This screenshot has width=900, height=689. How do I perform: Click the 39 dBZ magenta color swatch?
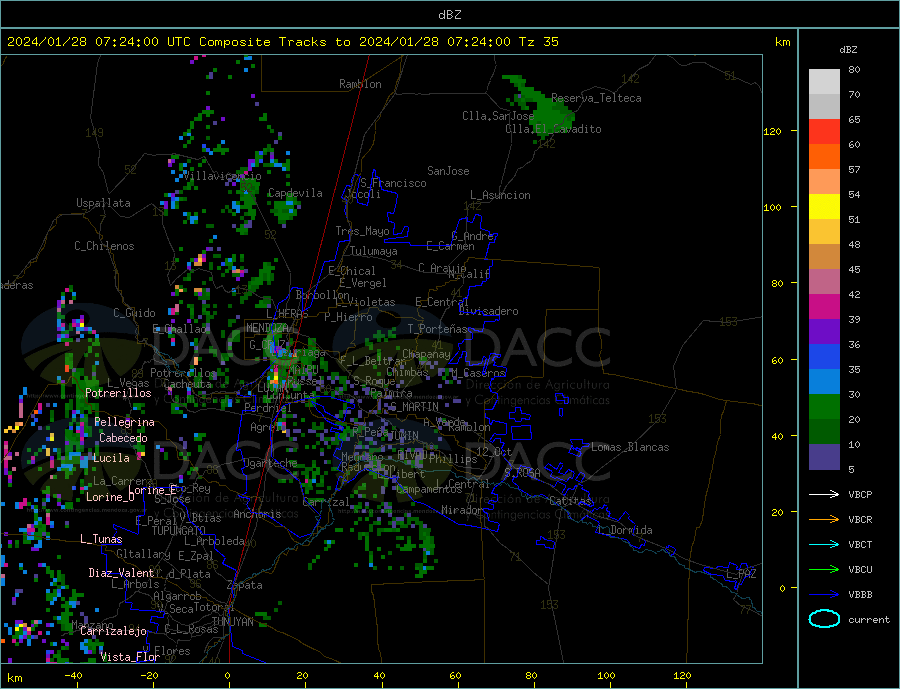(x=824, y=306)
